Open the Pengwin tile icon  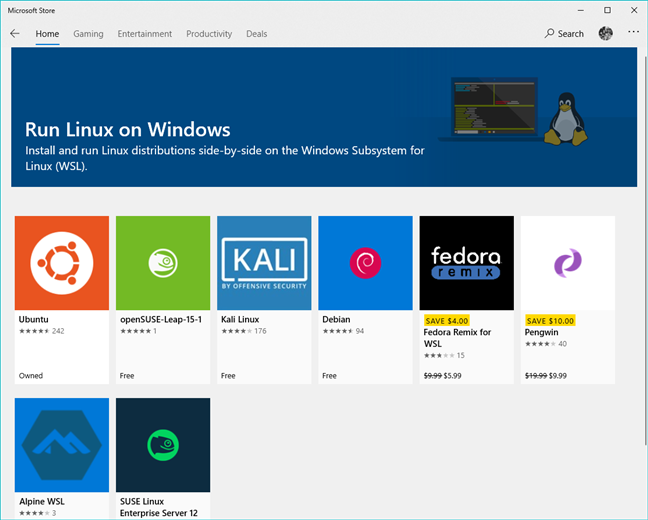click(568, 263)
